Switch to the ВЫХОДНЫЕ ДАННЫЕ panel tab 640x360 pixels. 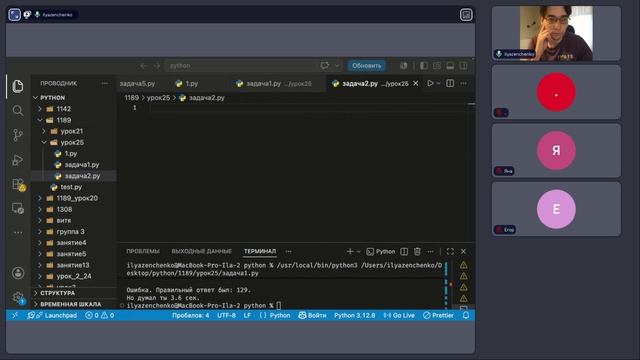coord(201,251)
